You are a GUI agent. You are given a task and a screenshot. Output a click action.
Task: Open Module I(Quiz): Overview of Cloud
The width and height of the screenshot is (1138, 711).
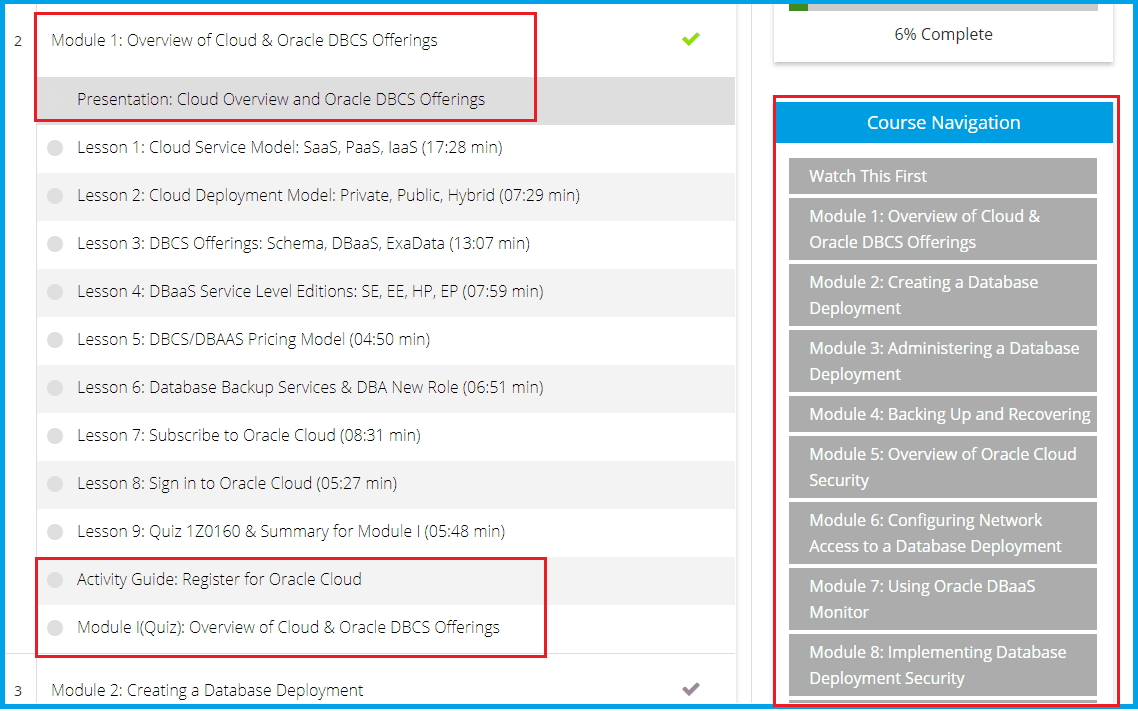[288, 627]
